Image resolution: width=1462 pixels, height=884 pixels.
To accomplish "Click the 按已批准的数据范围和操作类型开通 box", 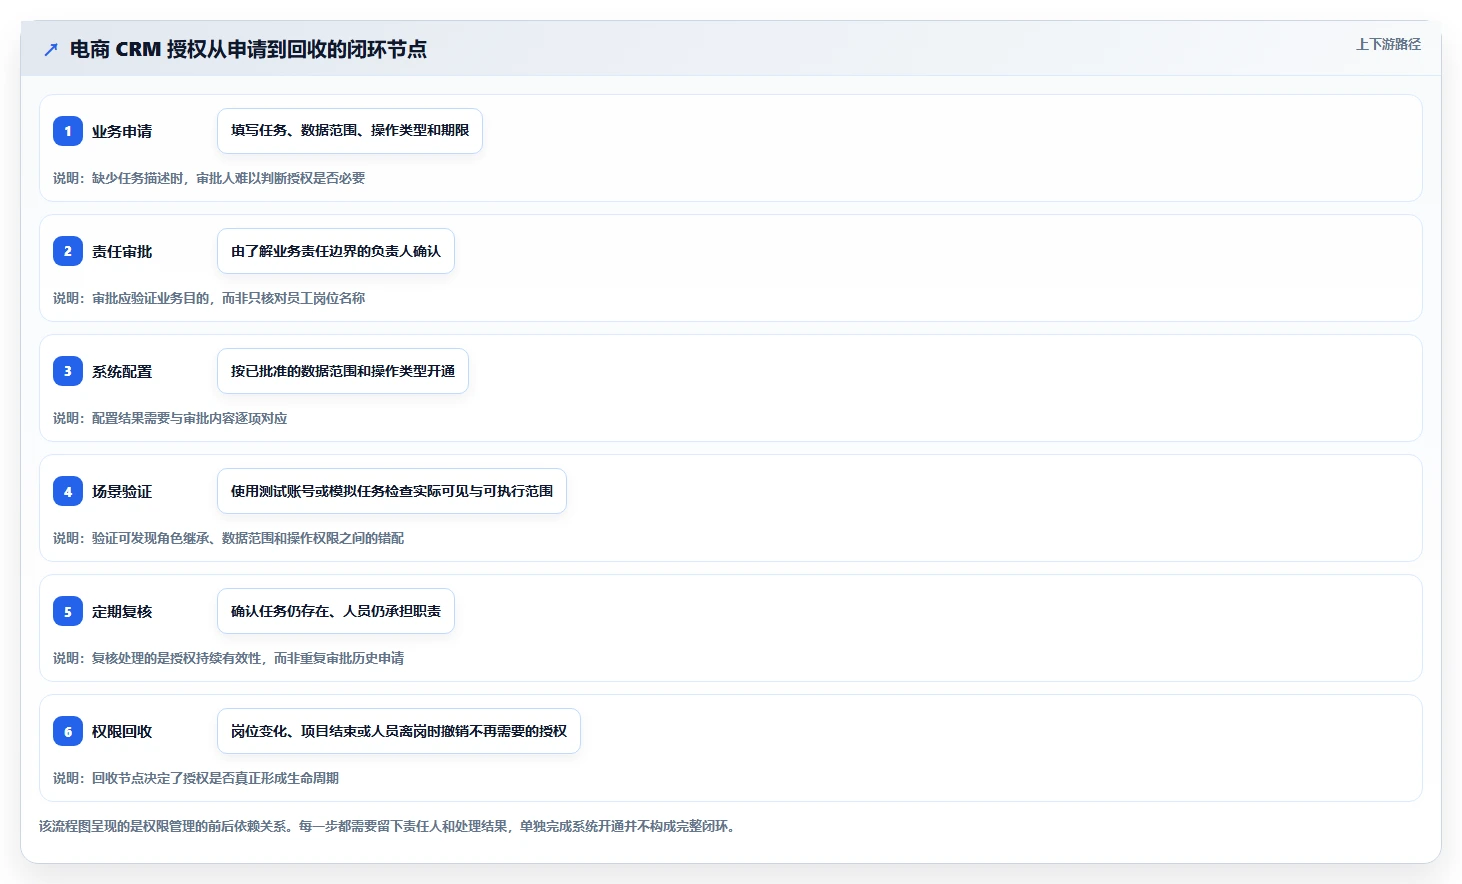I will click(343, 371).
